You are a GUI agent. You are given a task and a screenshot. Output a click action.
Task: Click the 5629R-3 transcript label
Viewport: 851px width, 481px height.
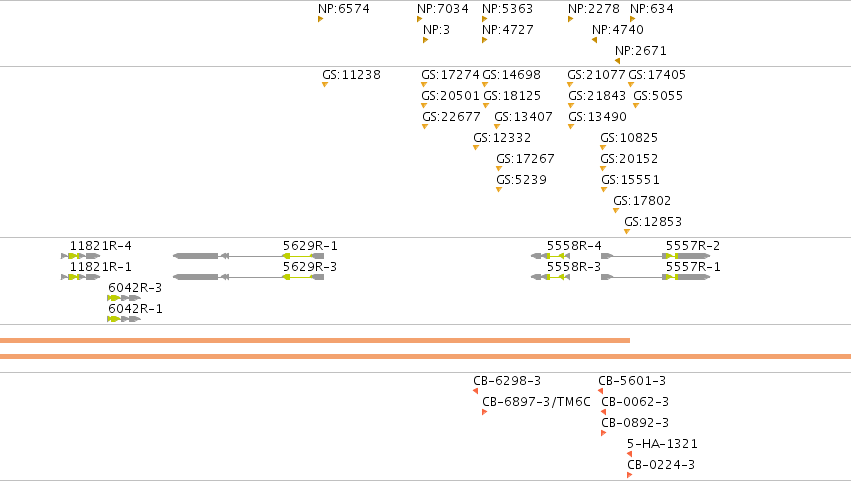(310, 268)
